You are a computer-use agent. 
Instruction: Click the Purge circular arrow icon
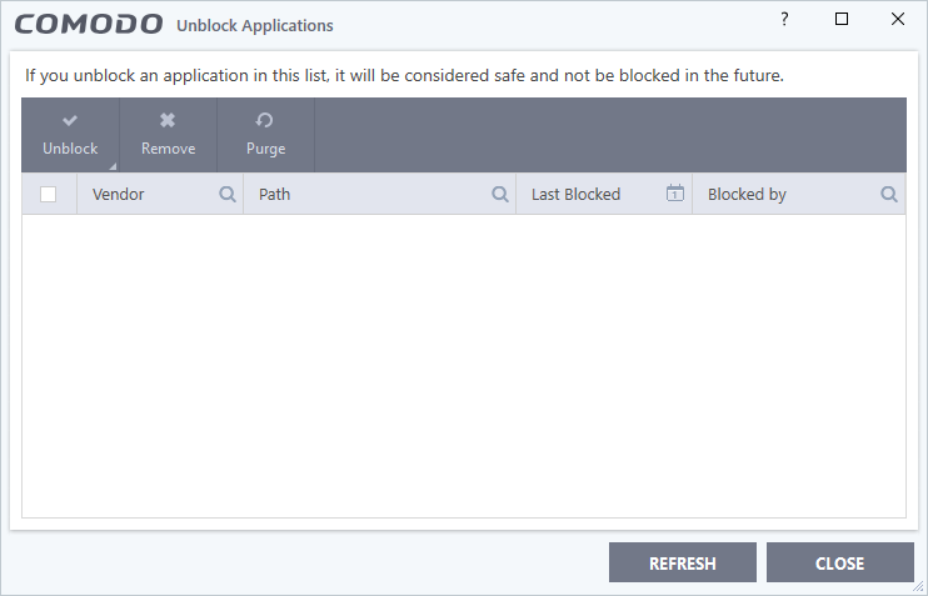(265, 121)
